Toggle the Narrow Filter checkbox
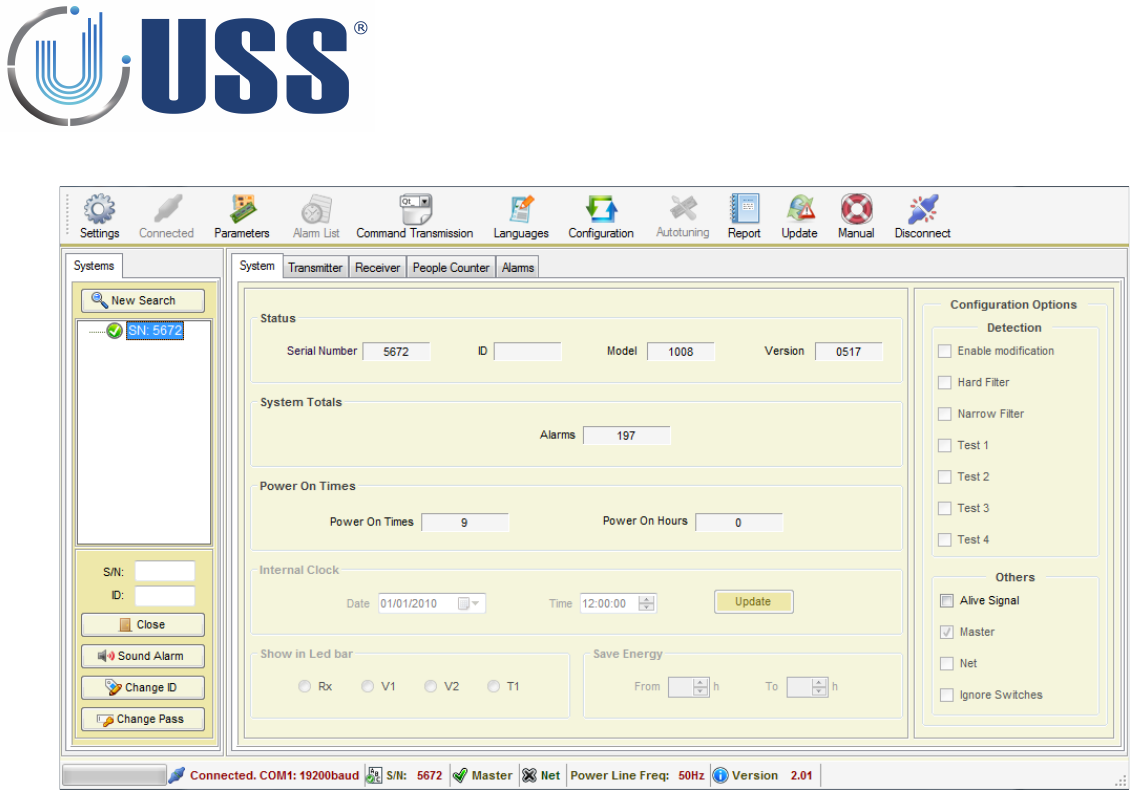The image size is (1130, 790). (x=945, y=414)
